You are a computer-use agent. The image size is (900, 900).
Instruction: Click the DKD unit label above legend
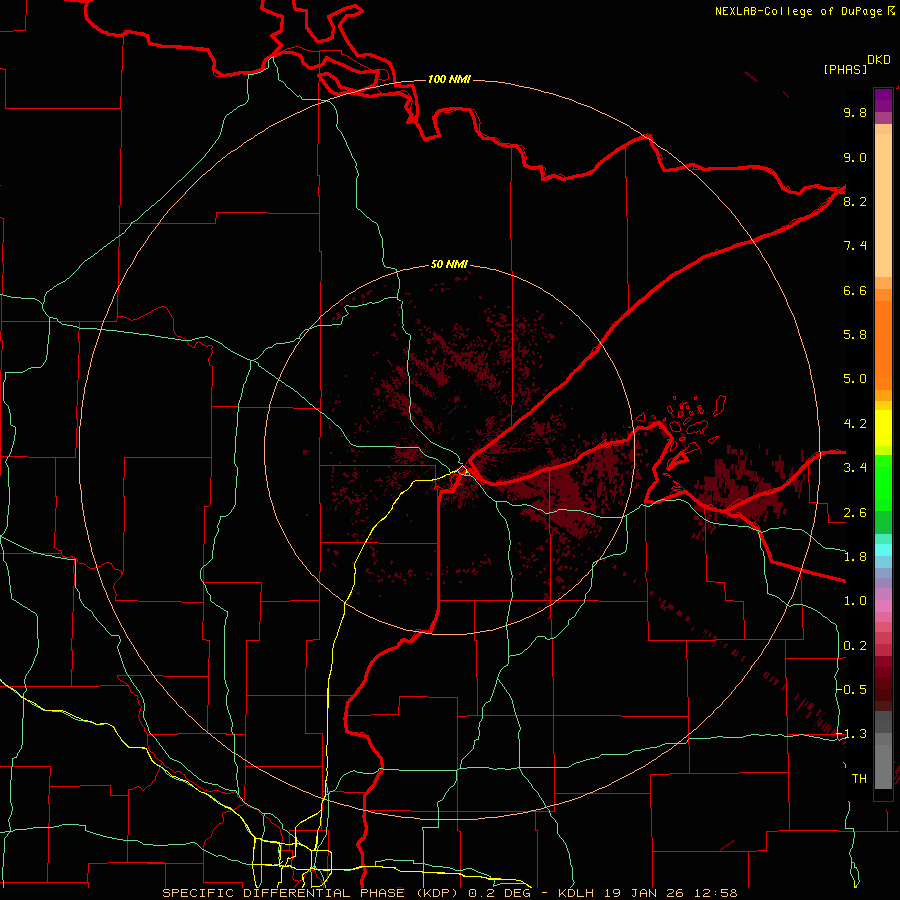click(879, 60)
